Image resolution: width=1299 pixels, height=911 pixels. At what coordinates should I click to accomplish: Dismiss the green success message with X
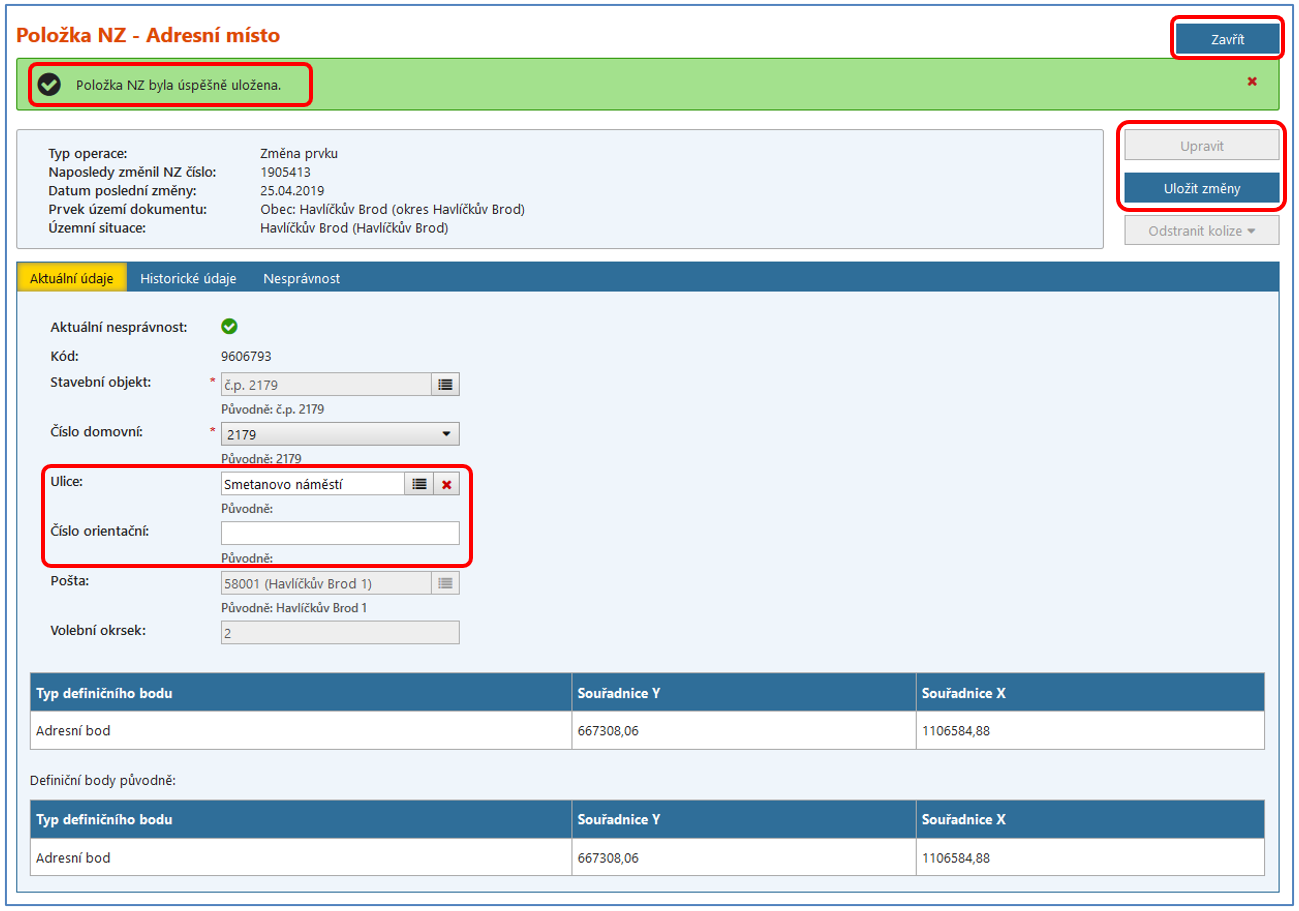[x=1251, y=82]
